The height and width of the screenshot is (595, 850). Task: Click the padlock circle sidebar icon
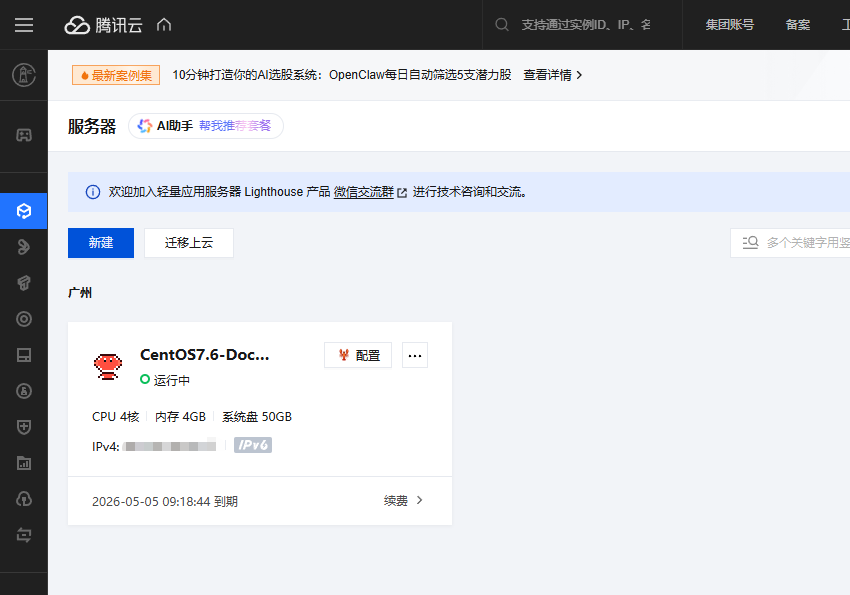click(24, 391)
